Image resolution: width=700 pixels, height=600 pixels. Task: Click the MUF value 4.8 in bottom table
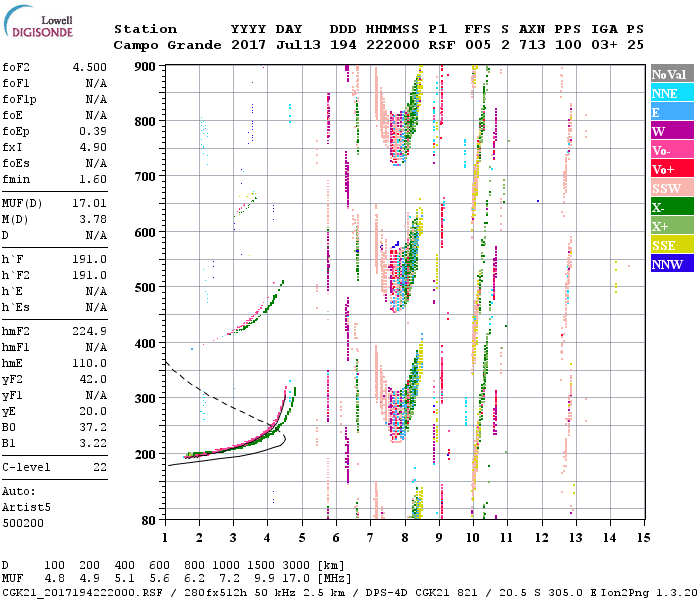[54, 579]
